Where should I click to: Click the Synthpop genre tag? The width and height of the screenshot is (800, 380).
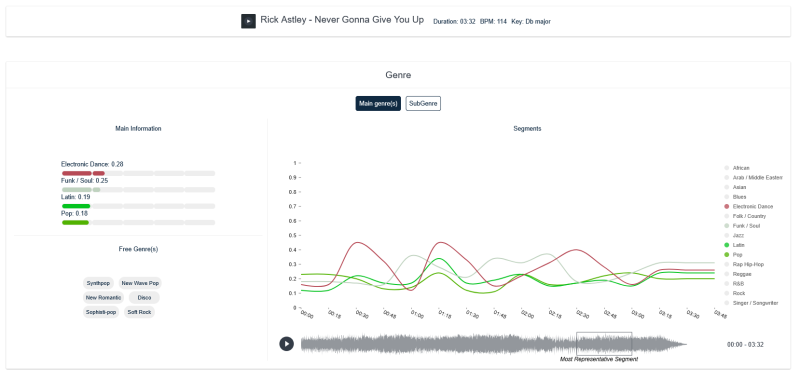pos(98,283)
